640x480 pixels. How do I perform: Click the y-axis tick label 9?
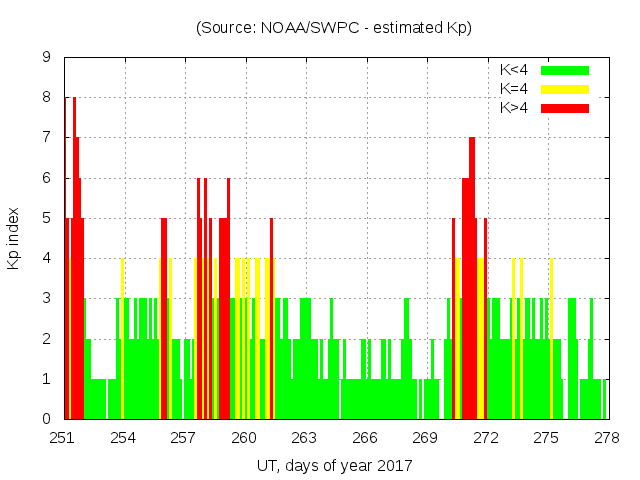[47, 58]
